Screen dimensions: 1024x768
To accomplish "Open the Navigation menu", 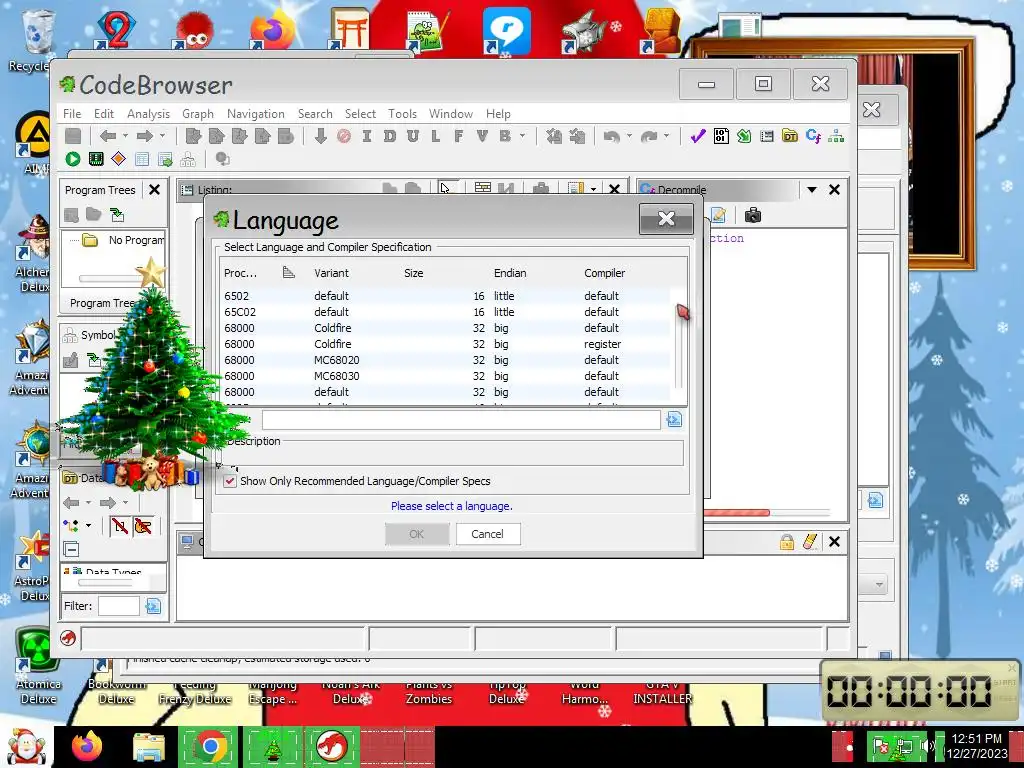I will pos(255,114).
